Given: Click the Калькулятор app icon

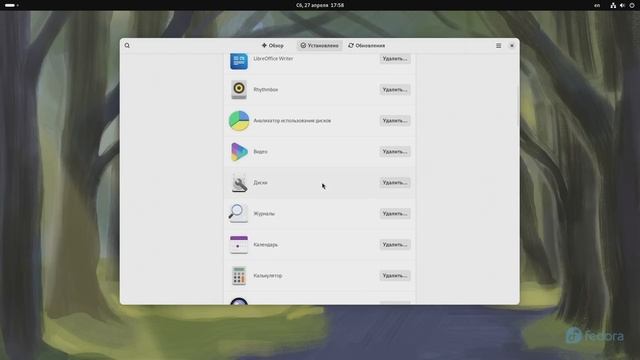Looking at the screenshot, I should coord(239,276).
